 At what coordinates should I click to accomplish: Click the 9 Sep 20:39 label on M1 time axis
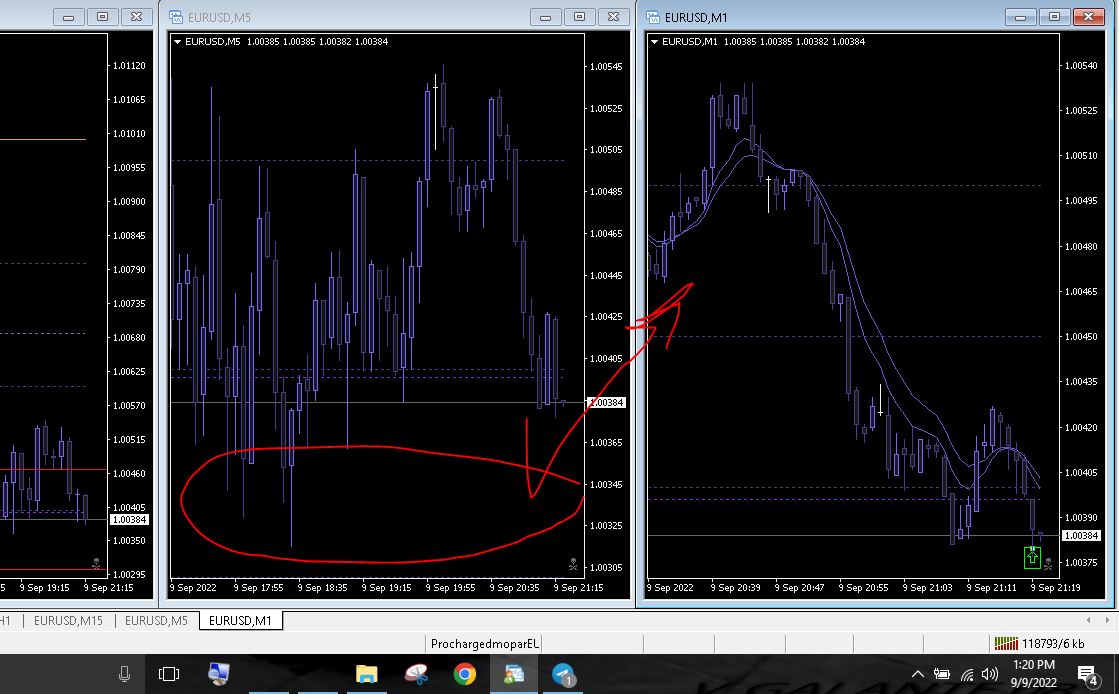click(x=735, y=588)
